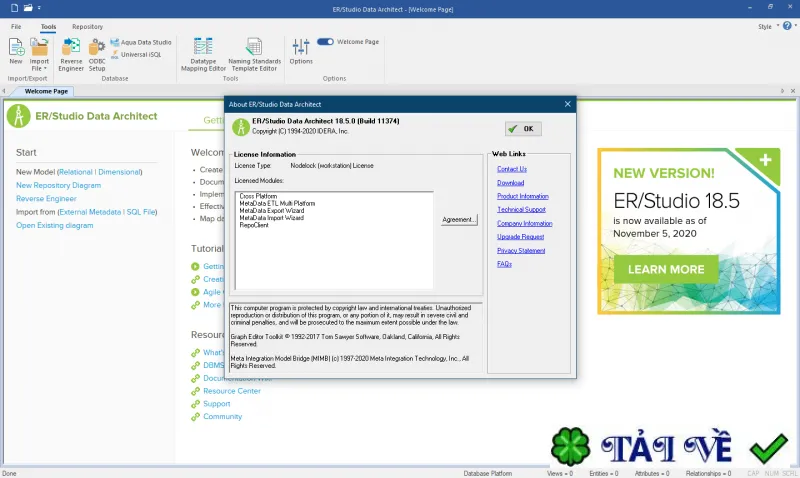Click OK in the About dialog
800x478 pixels.
[523, 129]
